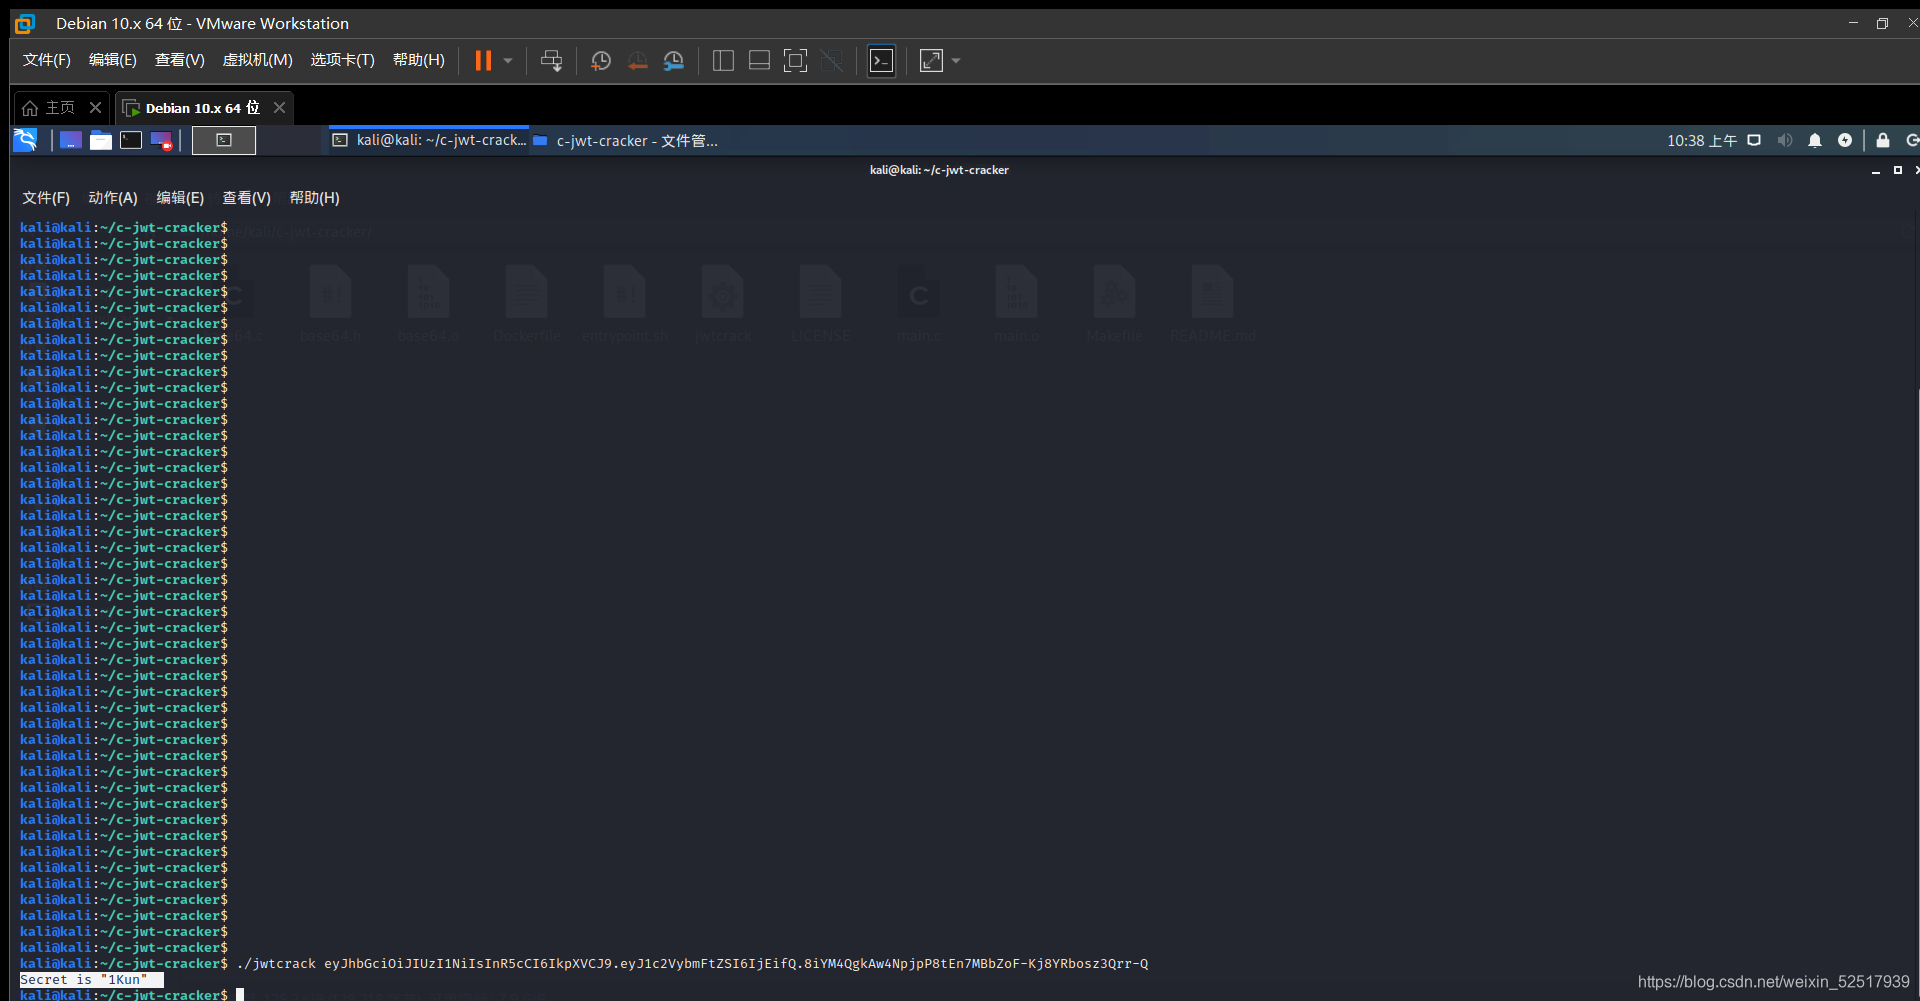Revert to the previous snapshot icon
Screen dimensions: 1920x1001
coord(637,61)
